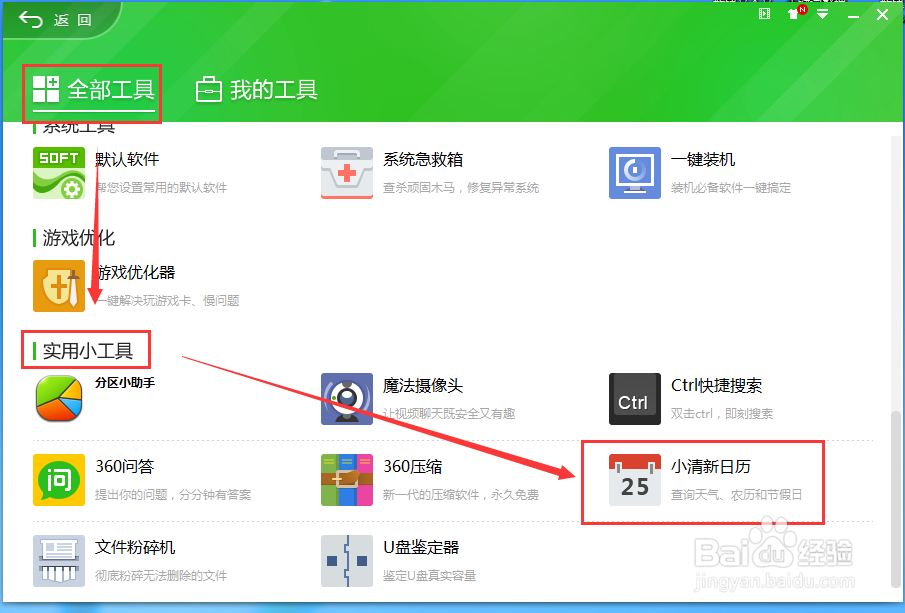Click the 返回 back button label
The height and width of the screenshot is (613, 905).
tap(73, 20)
